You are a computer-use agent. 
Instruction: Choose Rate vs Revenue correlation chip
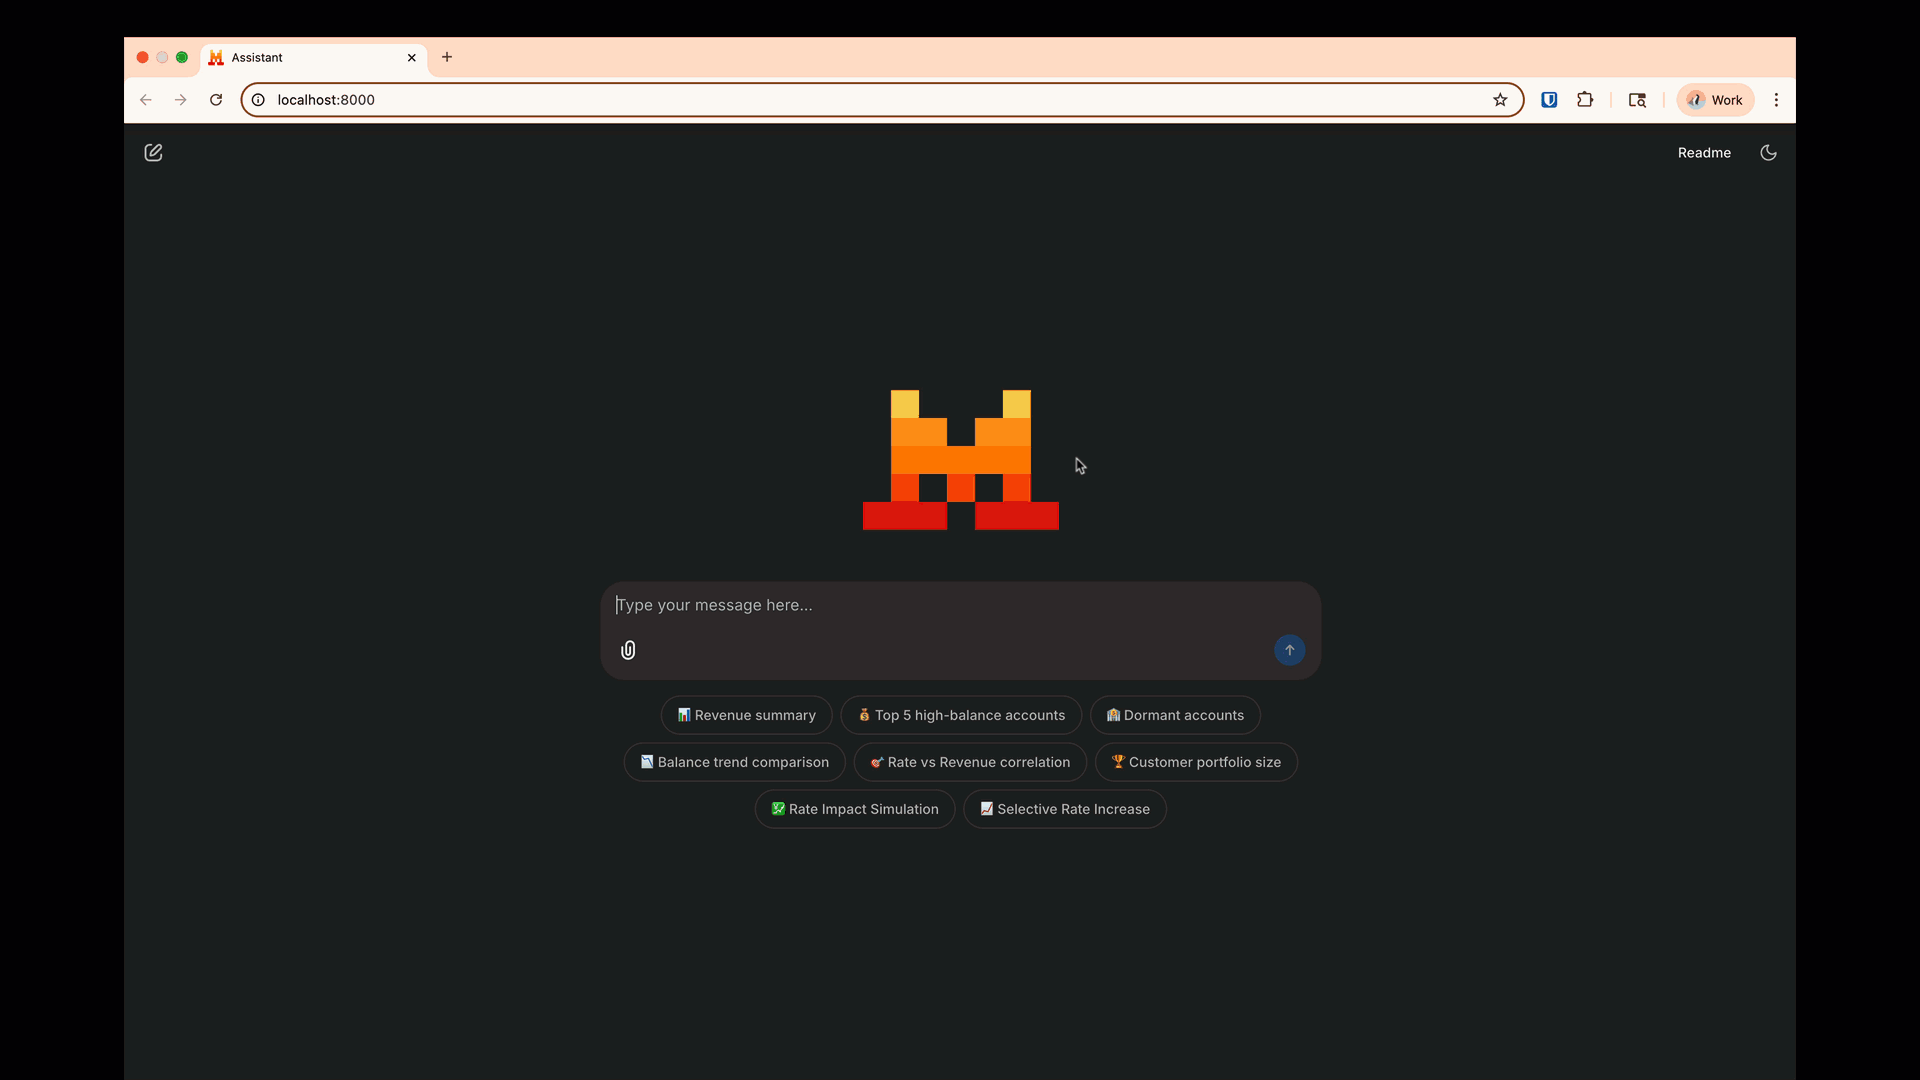970,763
